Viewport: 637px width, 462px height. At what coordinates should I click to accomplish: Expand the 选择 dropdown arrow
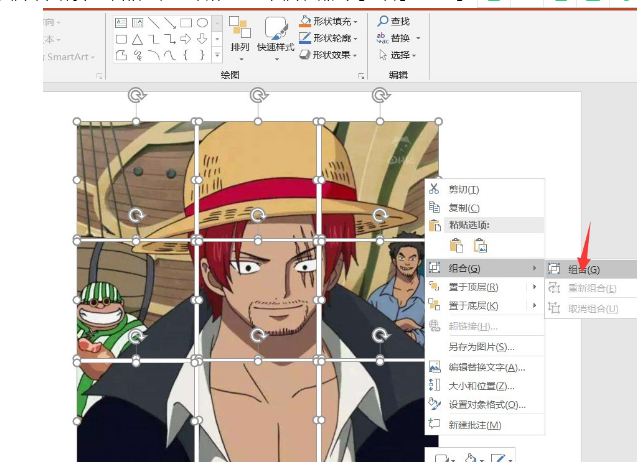tap(414, 55)
